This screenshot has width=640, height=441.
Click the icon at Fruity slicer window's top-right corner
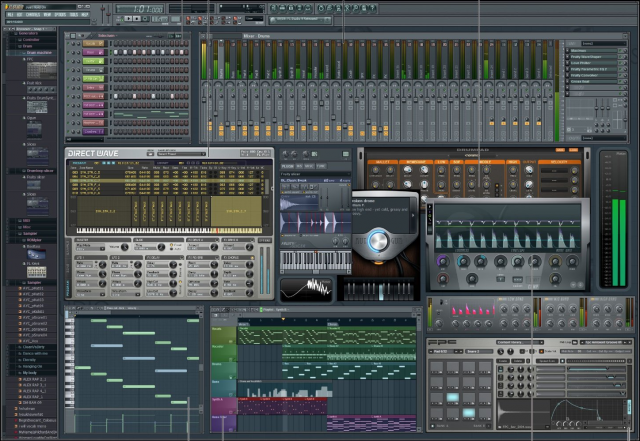point(346,154)
